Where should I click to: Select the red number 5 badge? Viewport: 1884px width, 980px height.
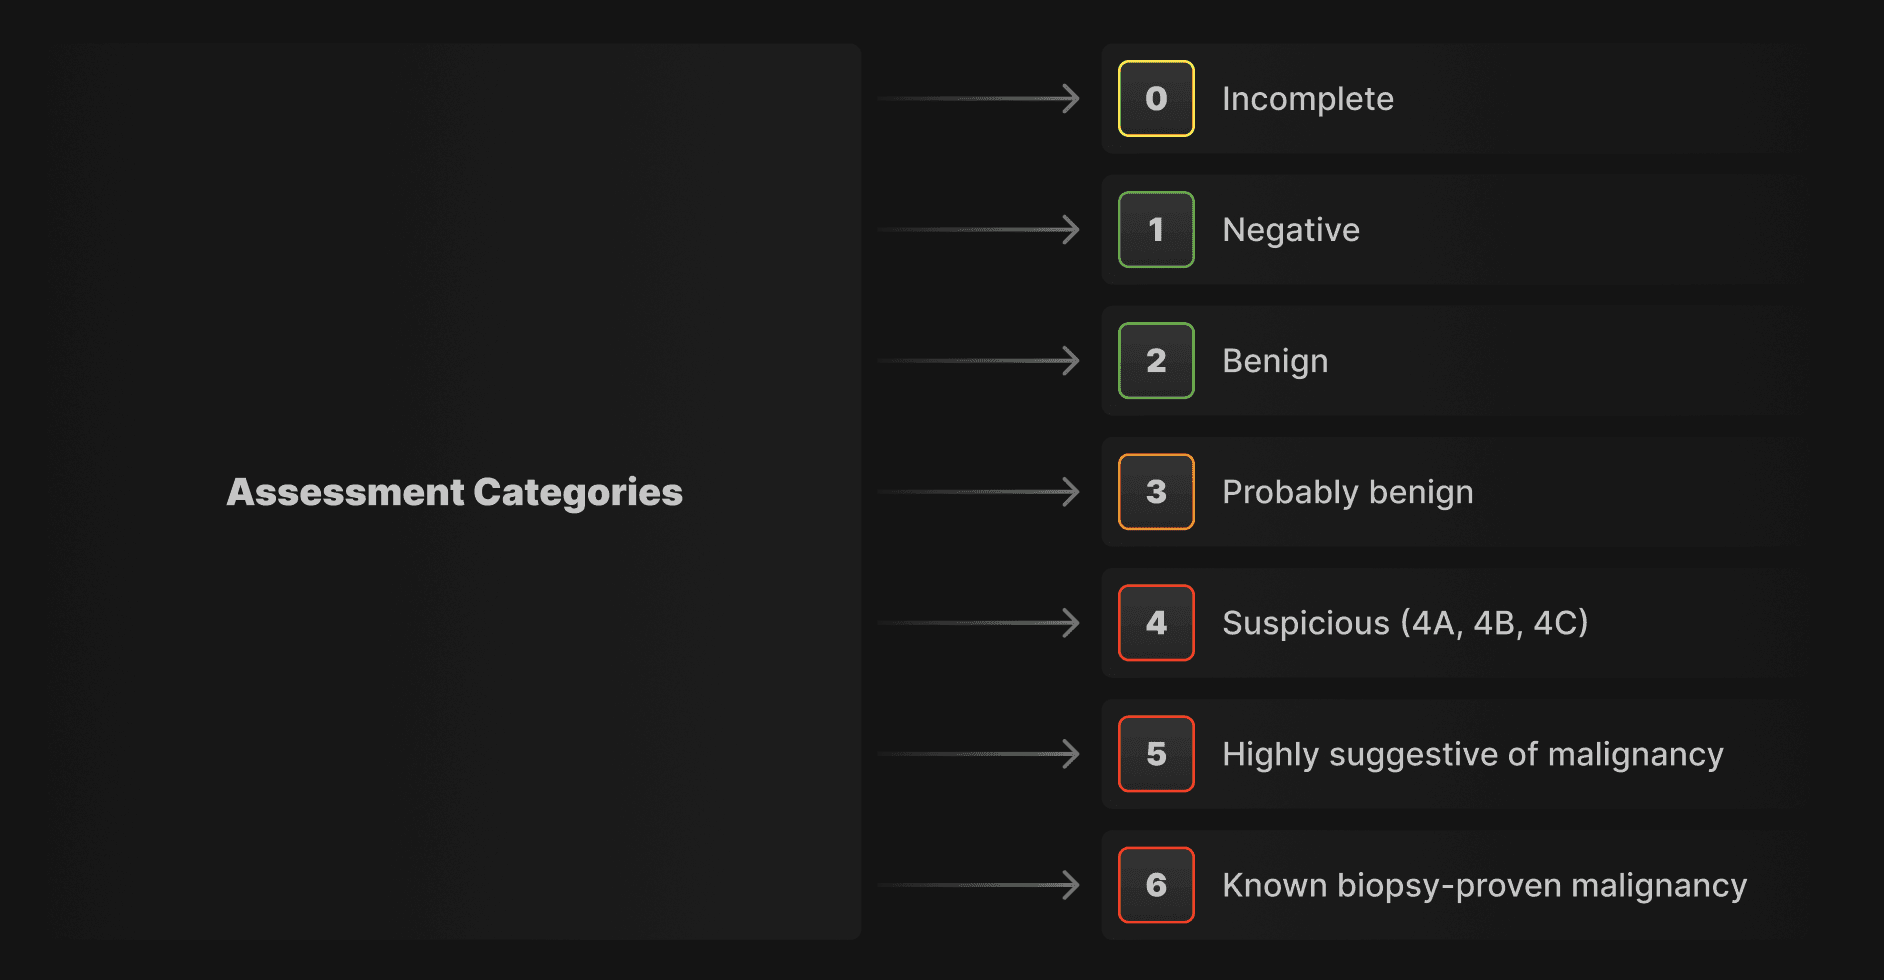click(x=1156, y=754)
